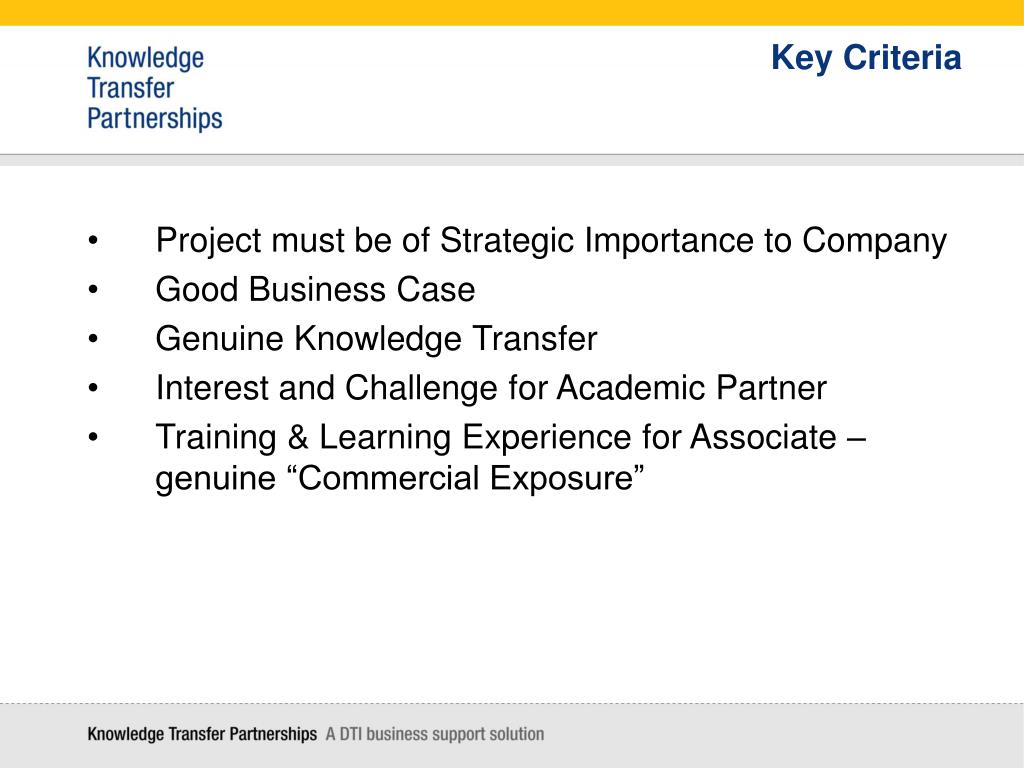Click the word Transfer in the header logo
The image size is (1024, 768).
(x=131, y=88)
